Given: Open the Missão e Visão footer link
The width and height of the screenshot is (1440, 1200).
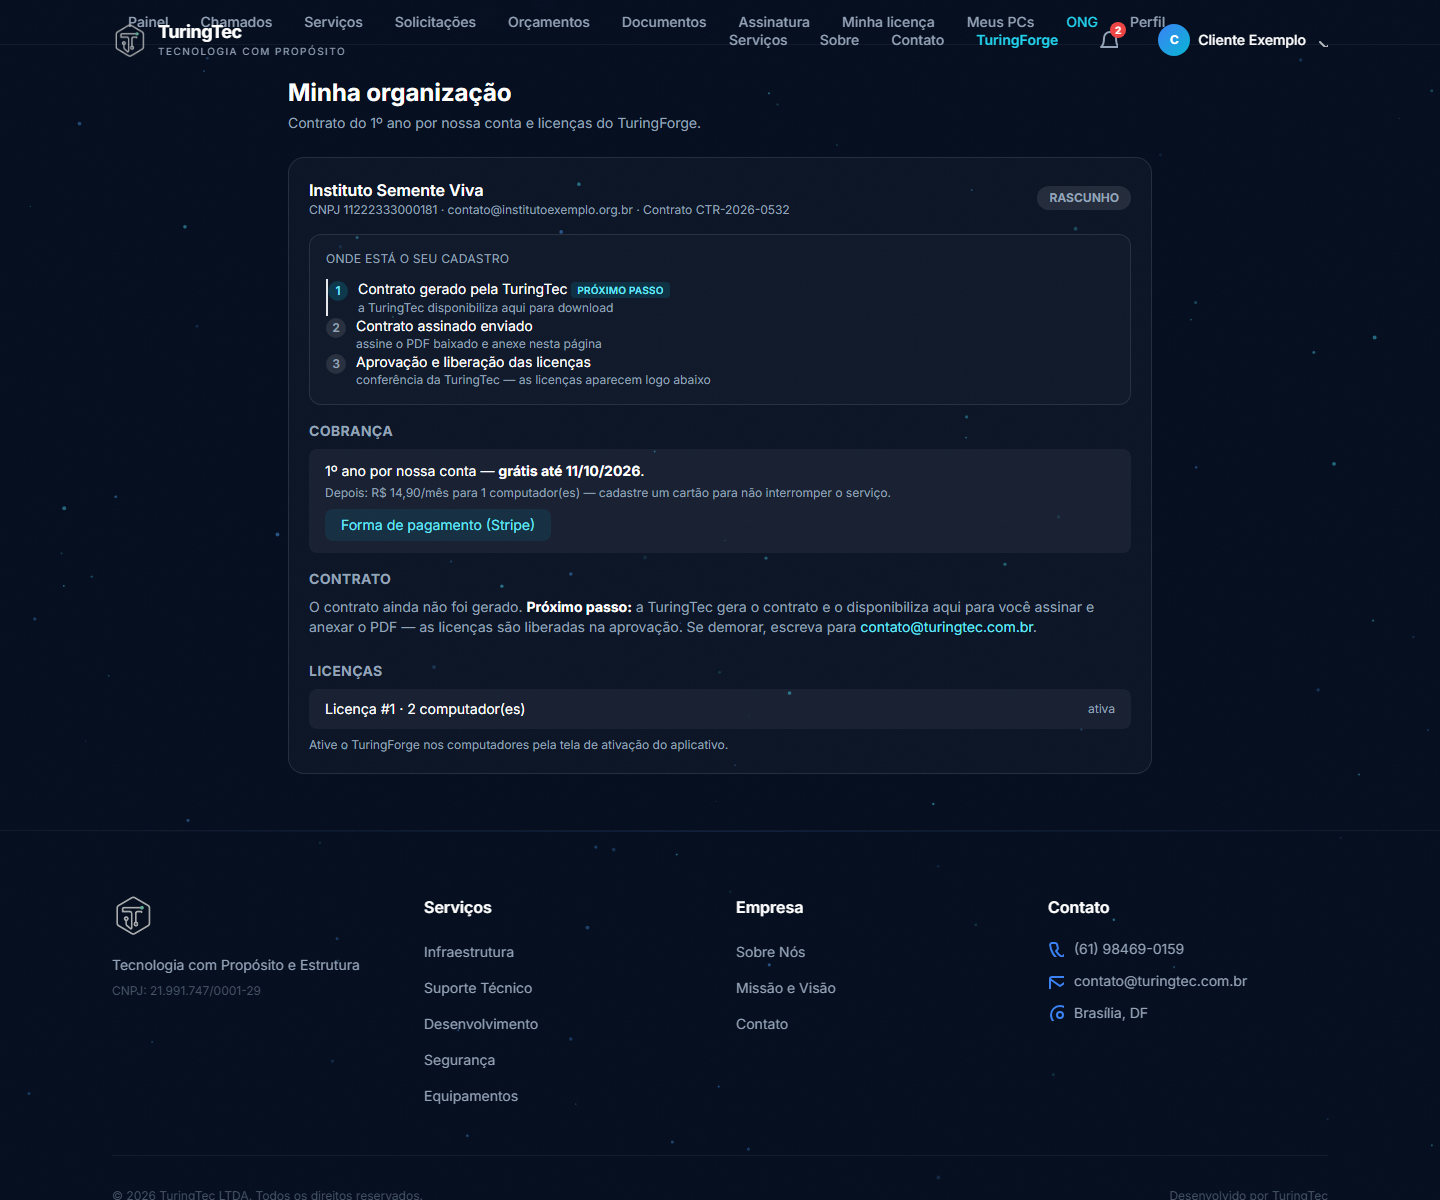Looking at the screenshot, I should pos(786,988).
